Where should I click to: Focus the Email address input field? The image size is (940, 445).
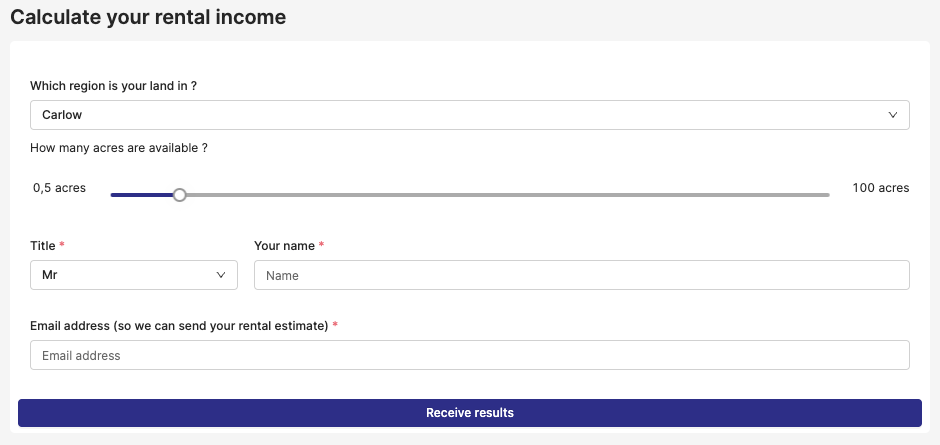(469, 355)
